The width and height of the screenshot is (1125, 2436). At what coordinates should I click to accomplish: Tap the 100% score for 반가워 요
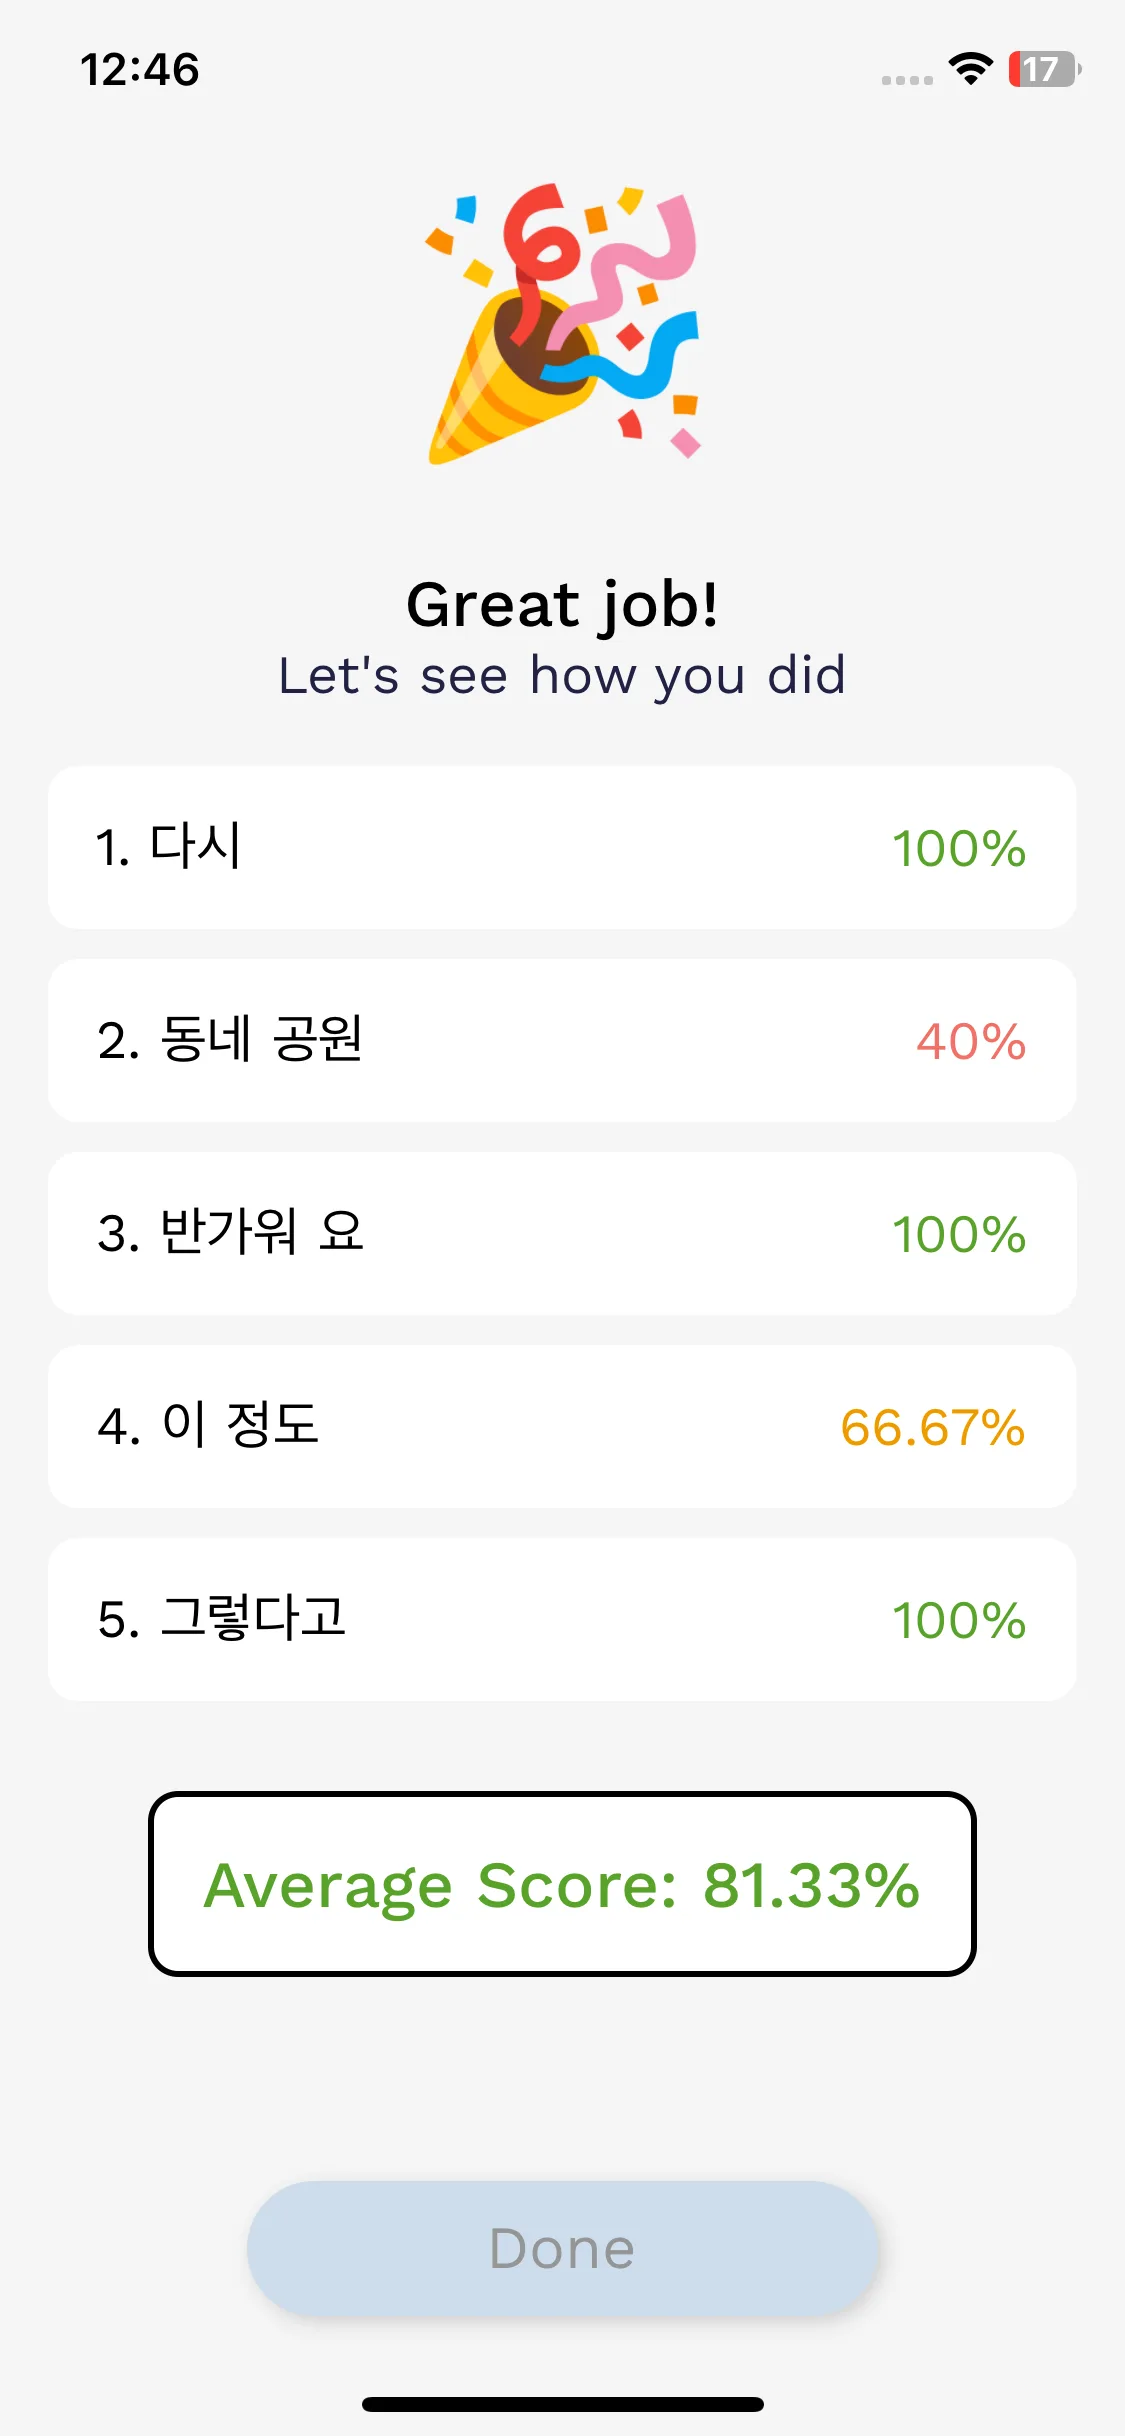point(959,1234)
